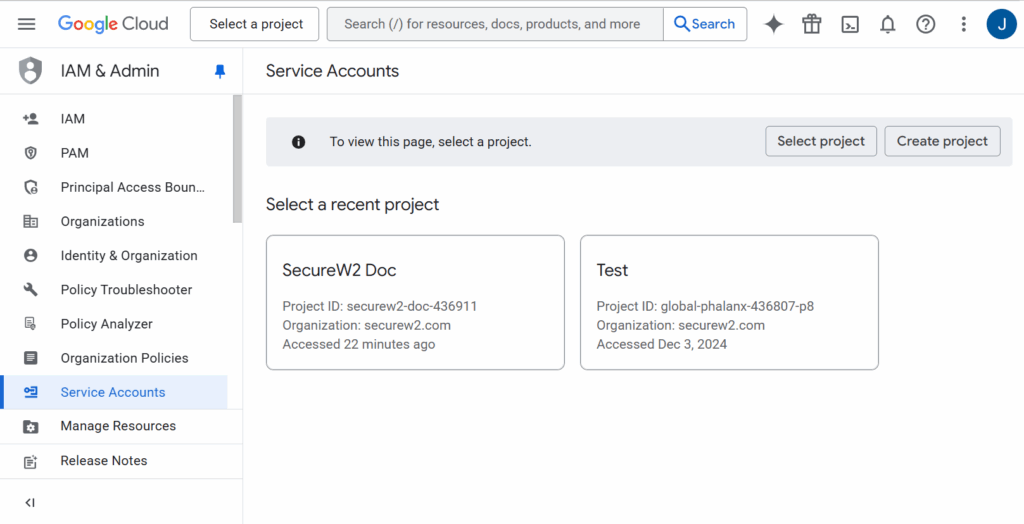Open the Select a project picker
1024x524 pixels.
click(x=255, y=24)
